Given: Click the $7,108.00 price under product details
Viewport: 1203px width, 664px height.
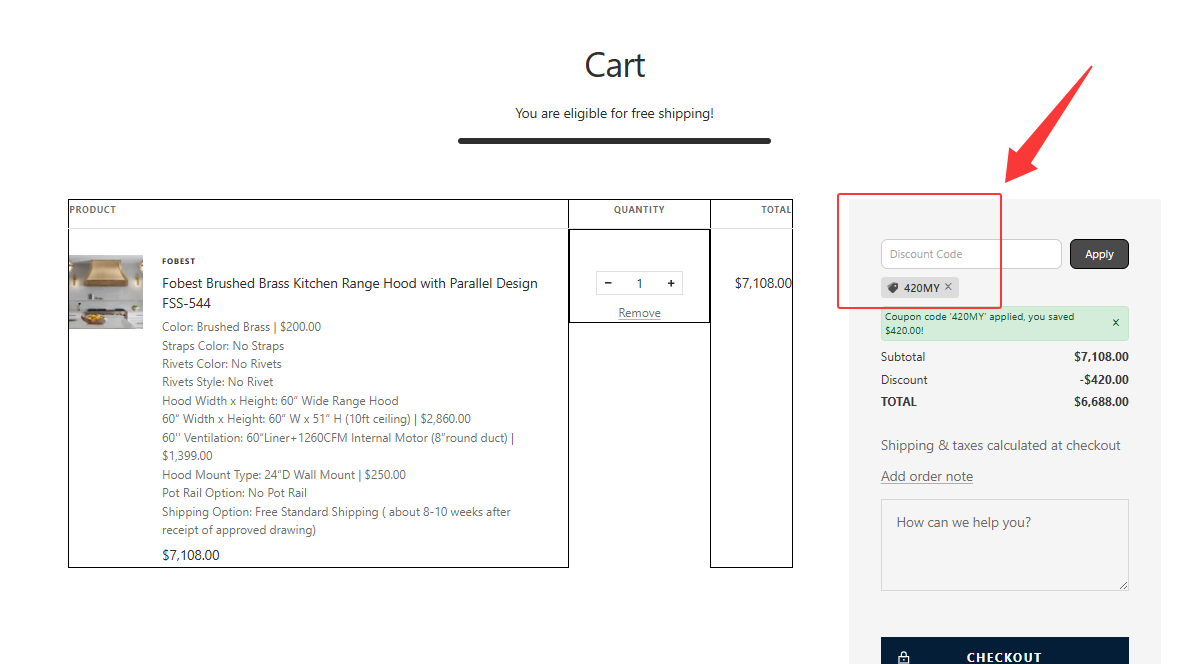Looking at the screenshot, I should tap(191, 555).
